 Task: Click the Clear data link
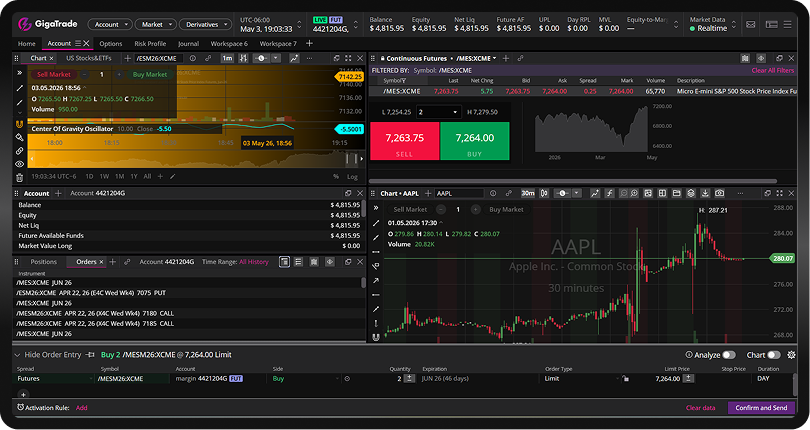(700, 408)
